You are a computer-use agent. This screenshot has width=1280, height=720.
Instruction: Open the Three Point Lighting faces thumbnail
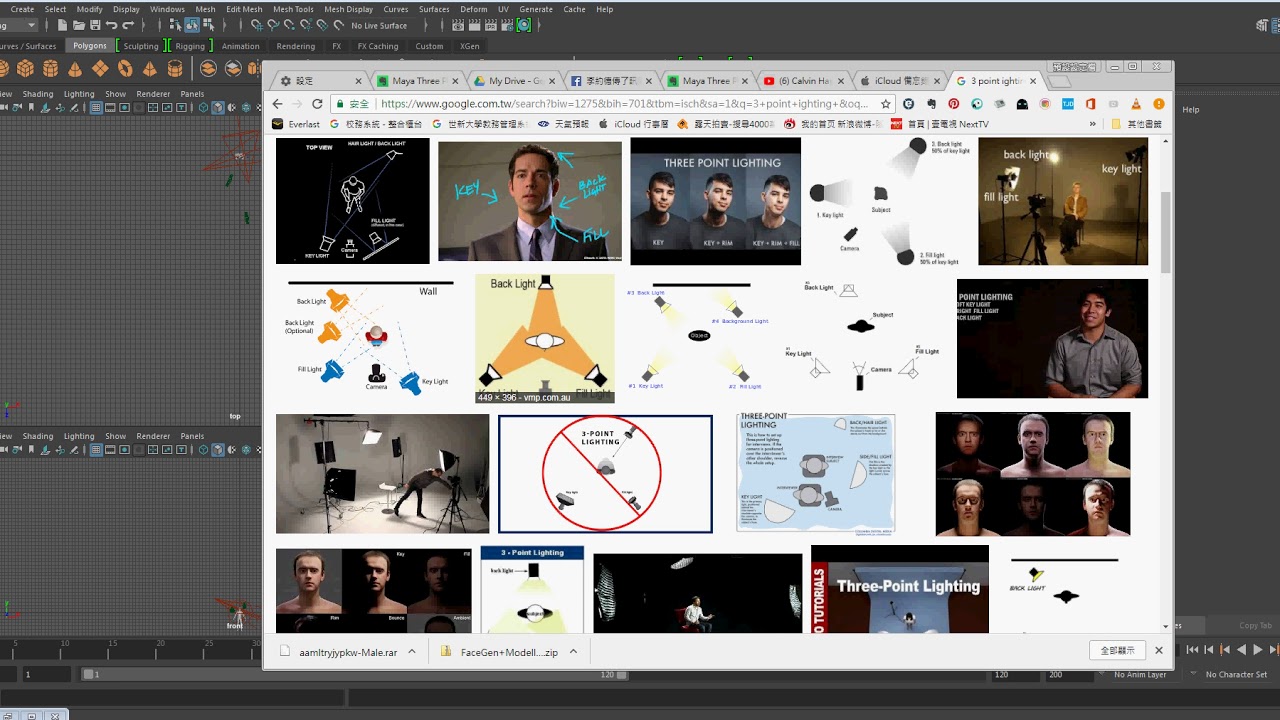(715, 201)
